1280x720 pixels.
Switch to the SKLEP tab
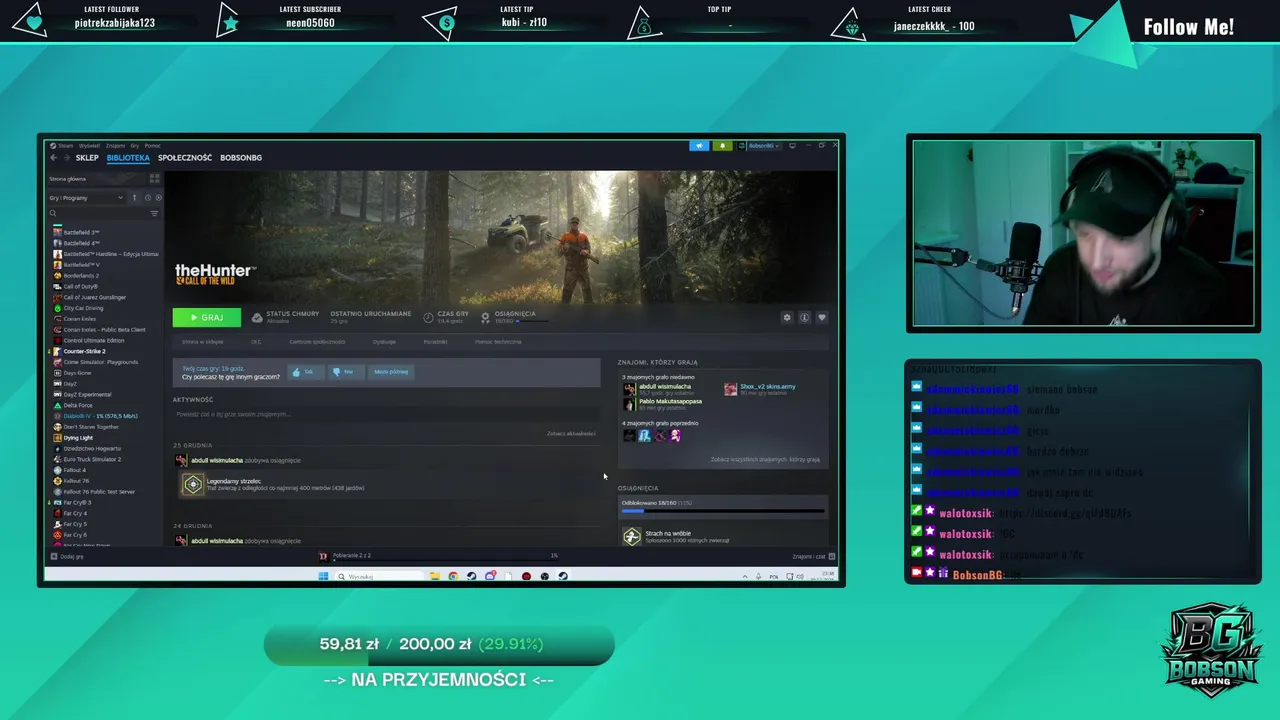tap(87, 158)
